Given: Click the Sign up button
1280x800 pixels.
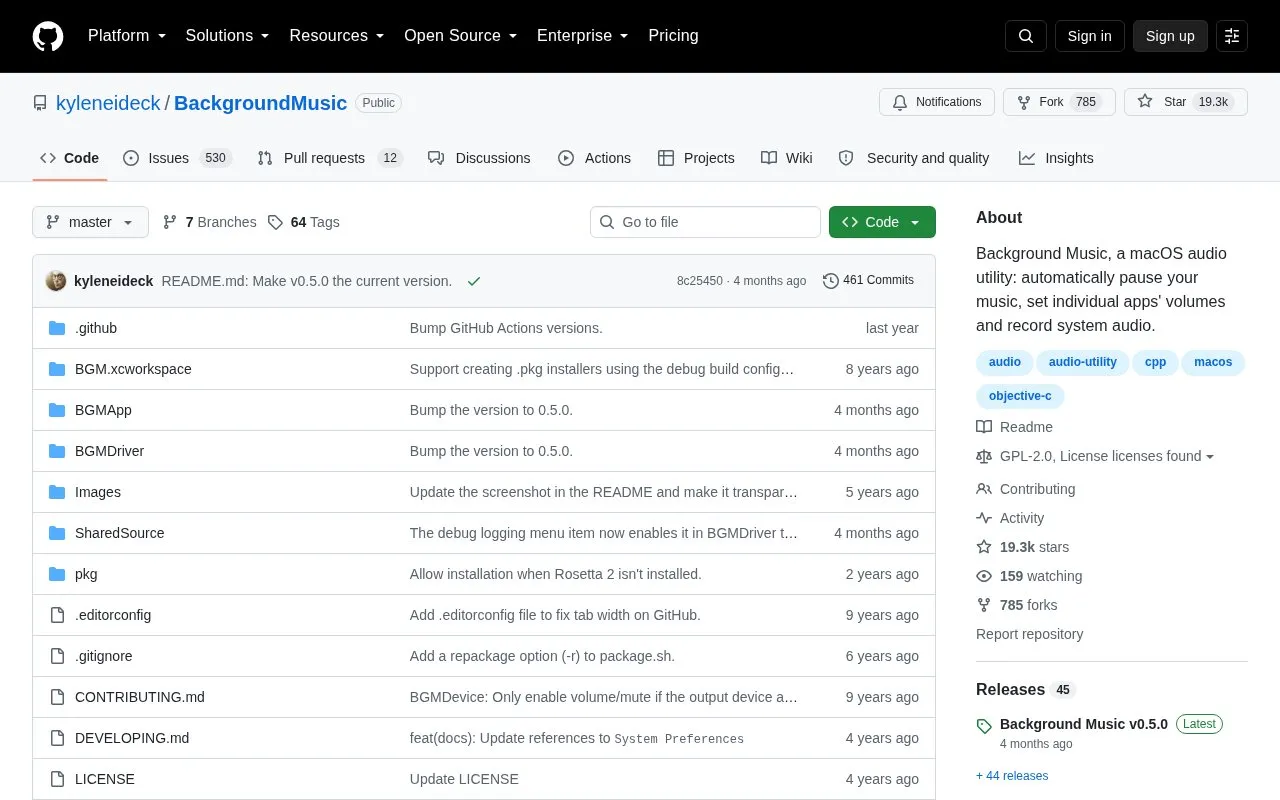Looking at the screenshot, I should coord(1170,36).
